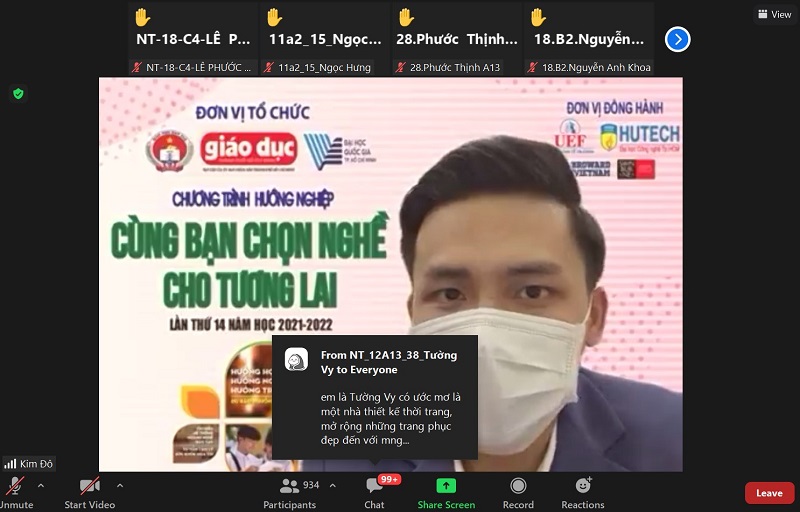Image resolution: width=800 pixels, height=512 pixels.
Task: Click the green encryption shield icon
Action: [18, 93]
